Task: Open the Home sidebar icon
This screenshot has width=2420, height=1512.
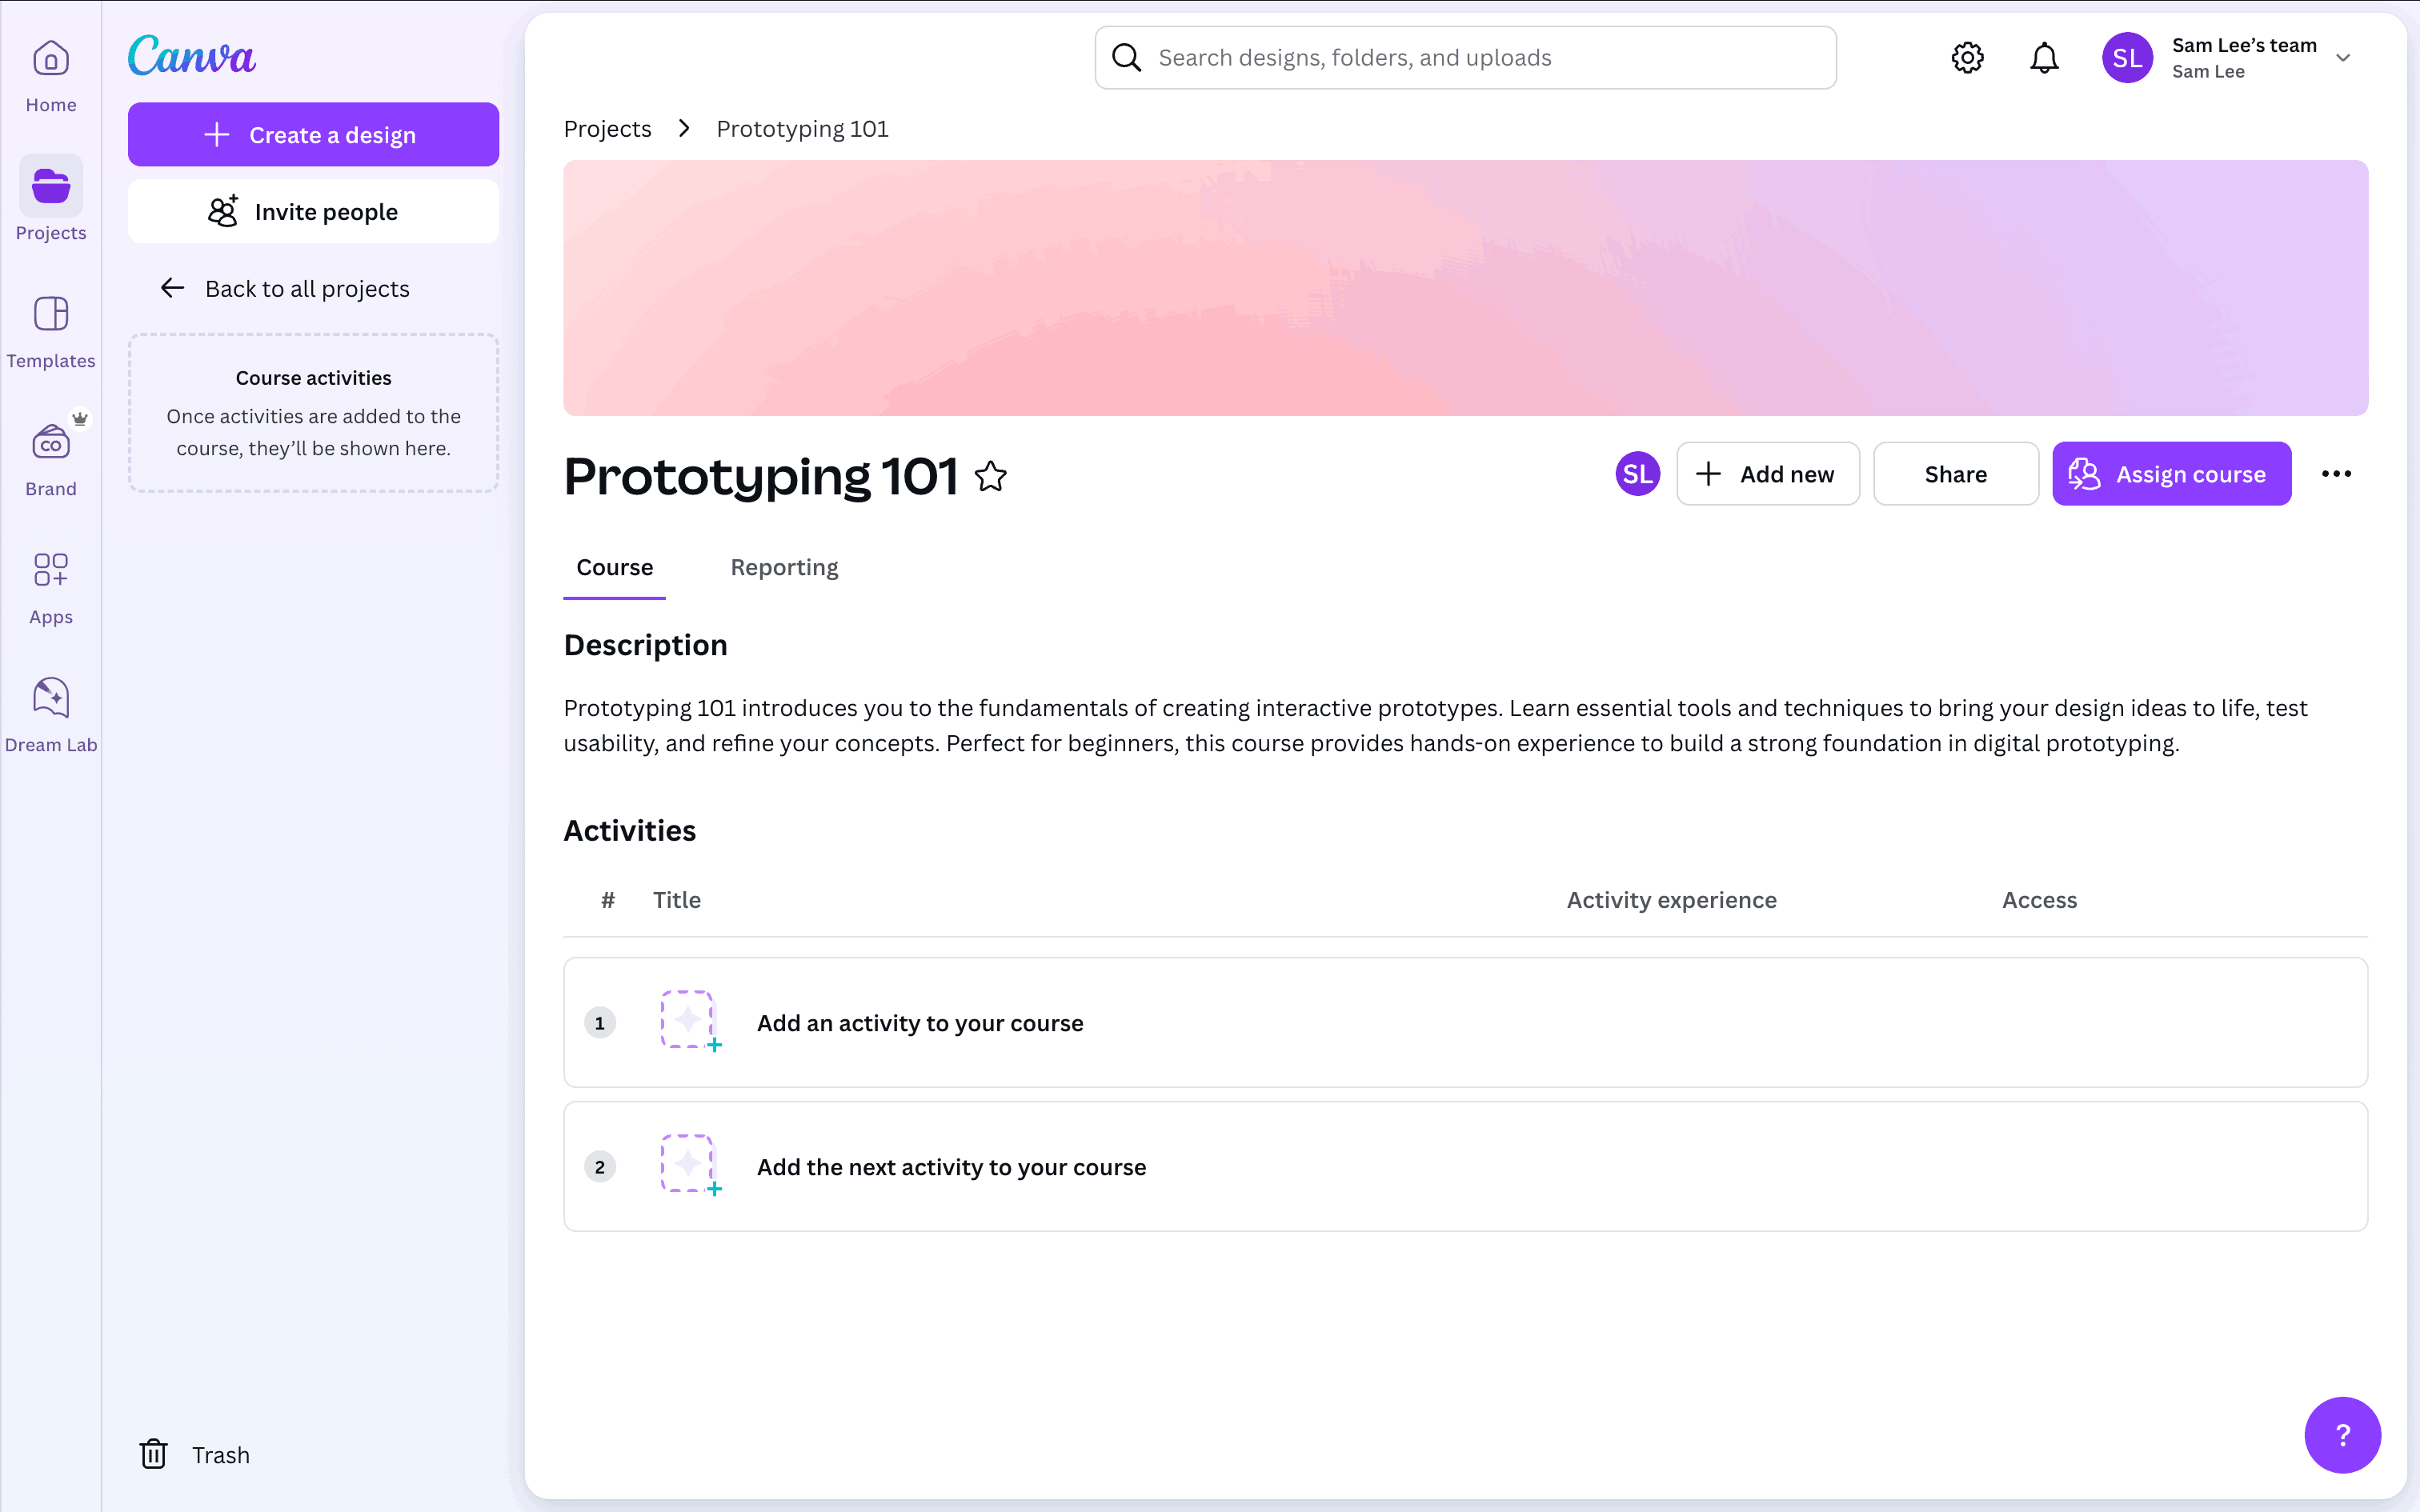Action: [51, 75]
